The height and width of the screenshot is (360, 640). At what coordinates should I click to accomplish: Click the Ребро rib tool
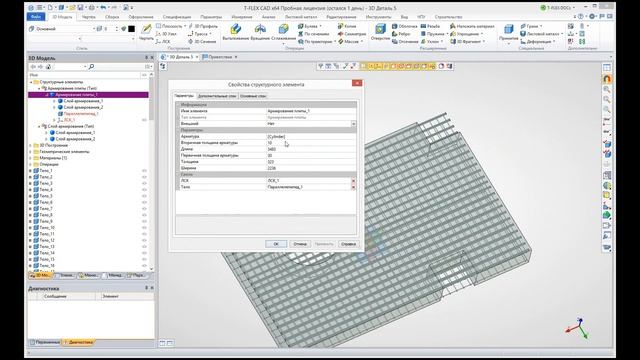pyautogui.click(x=401, y=34)
